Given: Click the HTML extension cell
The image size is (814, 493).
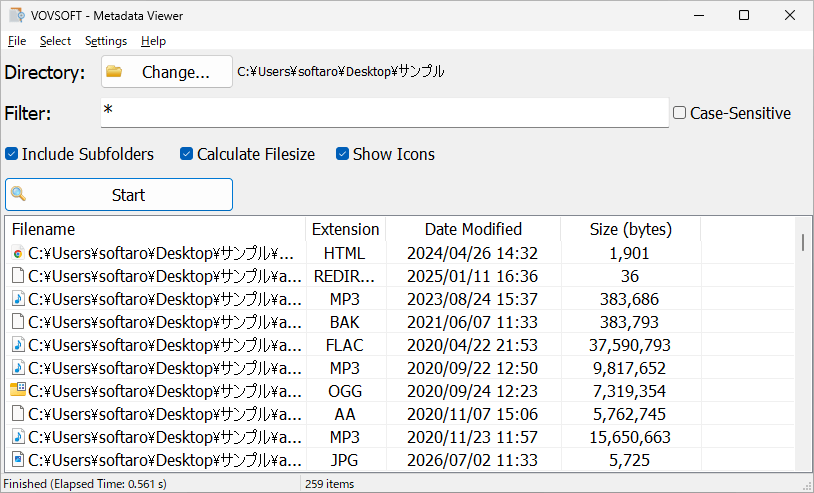Looking at the screenshot, I should (345, 253).
